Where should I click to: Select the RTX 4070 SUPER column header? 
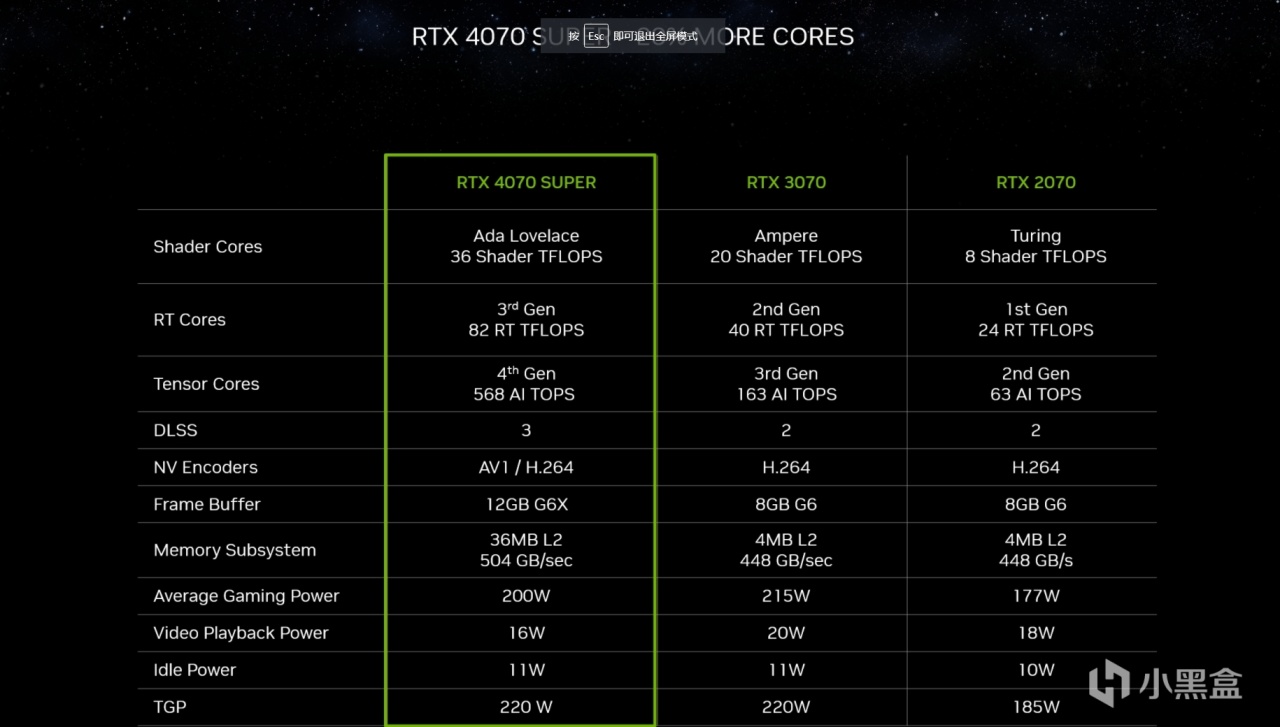(x=526, y=182)
